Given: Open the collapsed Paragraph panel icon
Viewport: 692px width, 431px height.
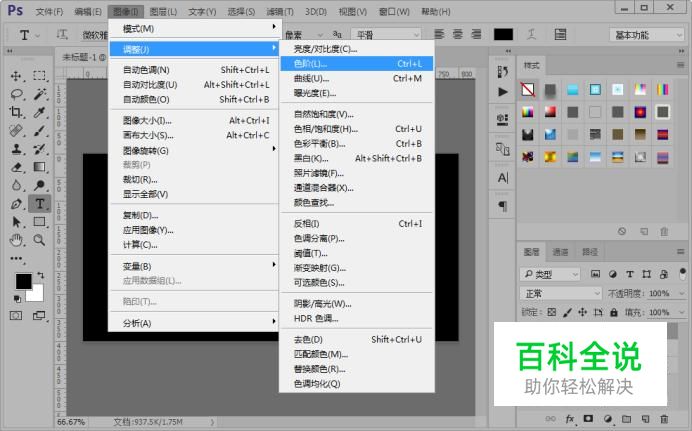Looking at the screenshot, I should pos(503,206).
